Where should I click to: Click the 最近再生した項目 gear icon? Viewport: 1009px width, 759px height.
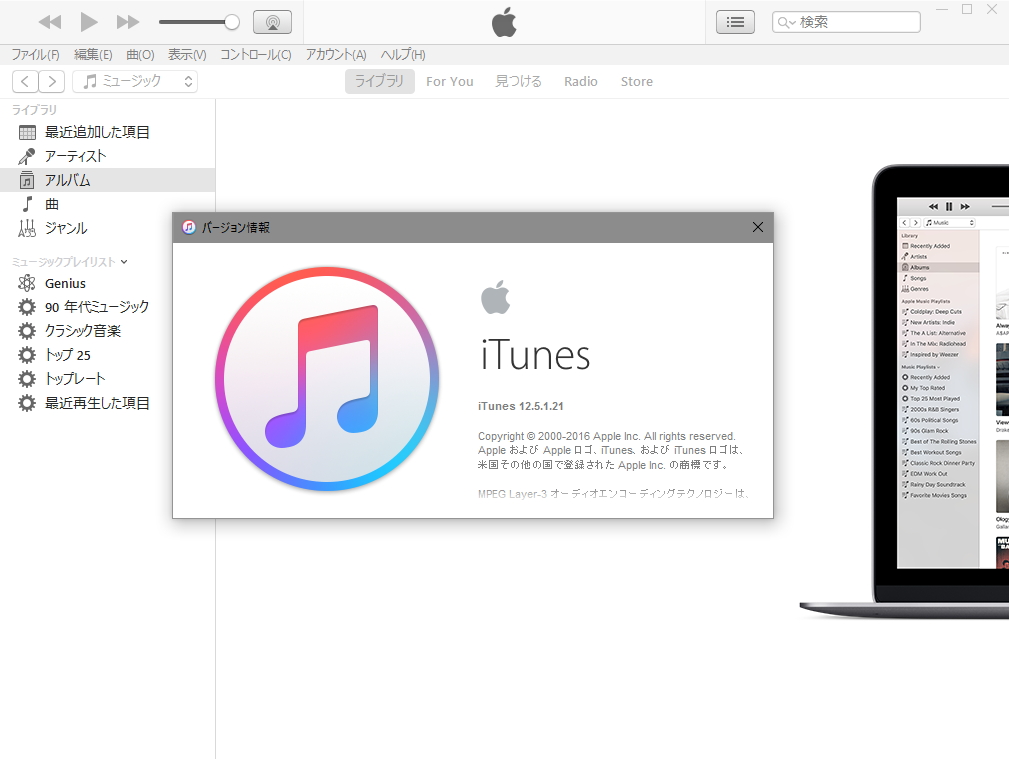[27, 403]
